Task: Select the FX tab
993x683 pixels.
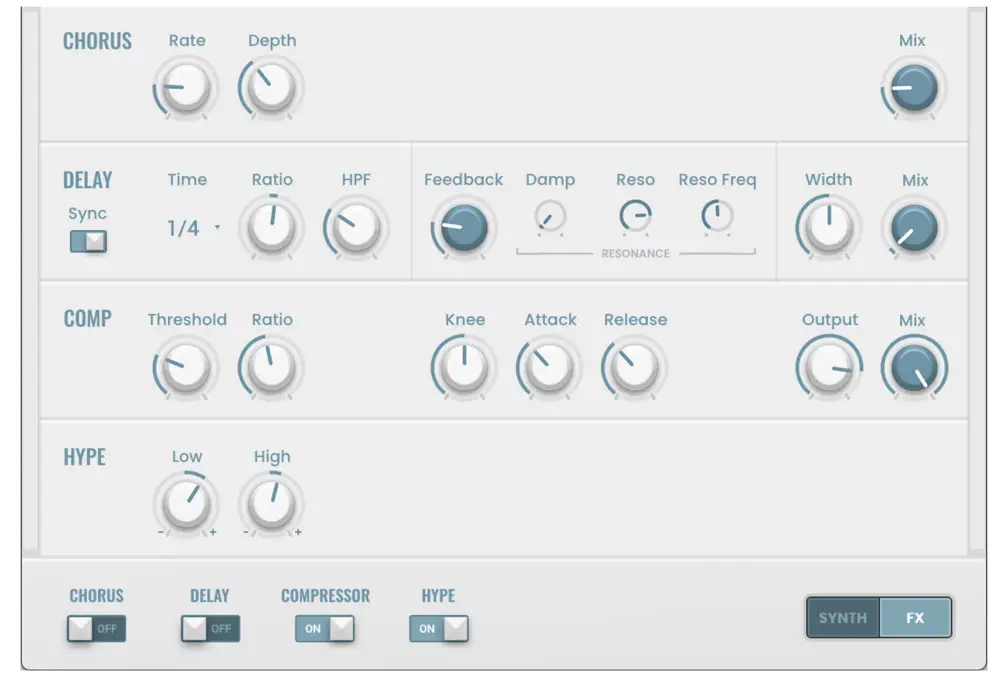Action: 915,617
